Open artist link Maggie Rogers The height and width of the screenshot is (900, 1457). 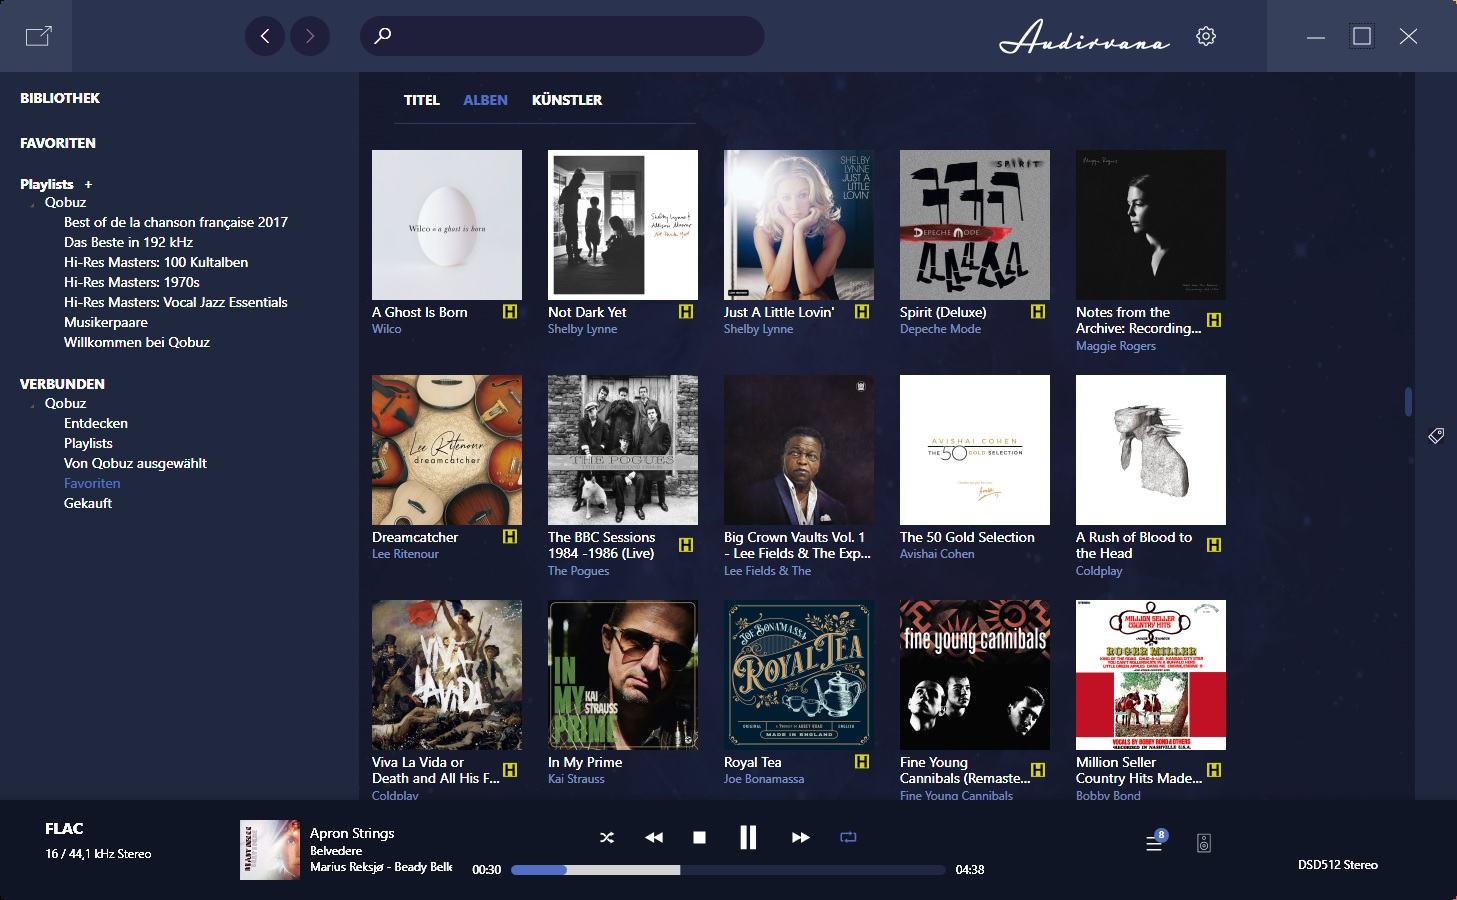(x=1116, y=346)
